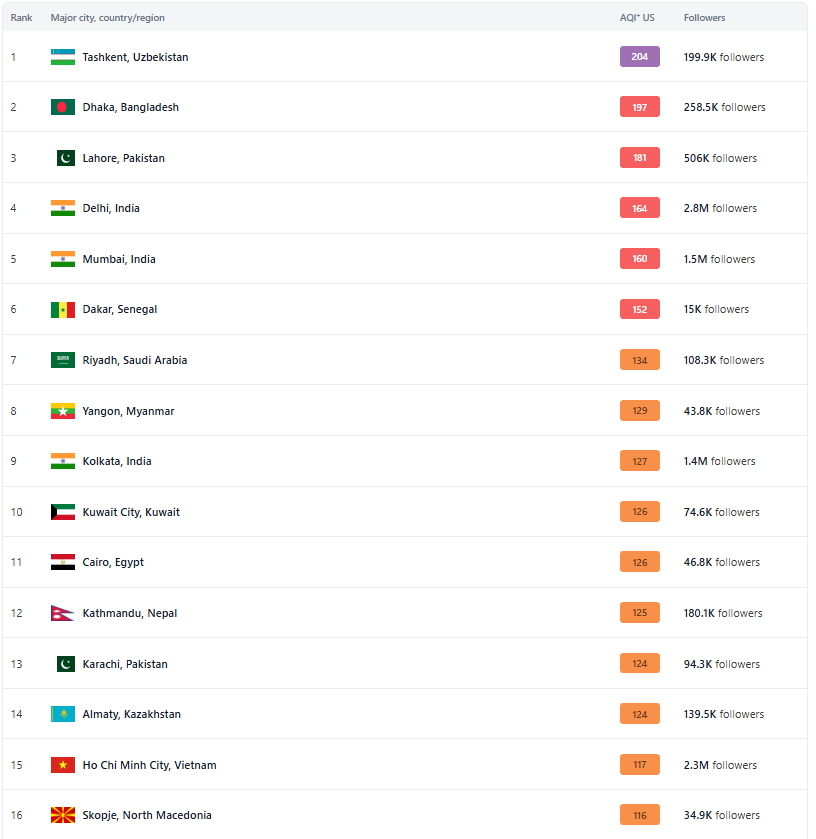This screenshot has width=816, height=839.
Task: Click the Saudi Arabia flag icon
Action: pyautogui.click(x=63, y=360)
